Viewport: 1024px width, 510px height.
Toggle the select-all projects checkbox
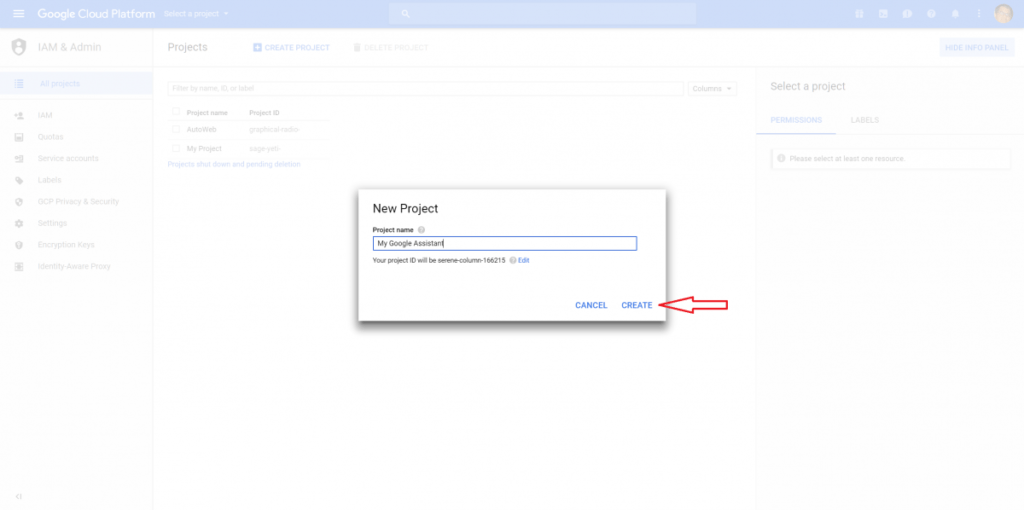pos(176,112)
